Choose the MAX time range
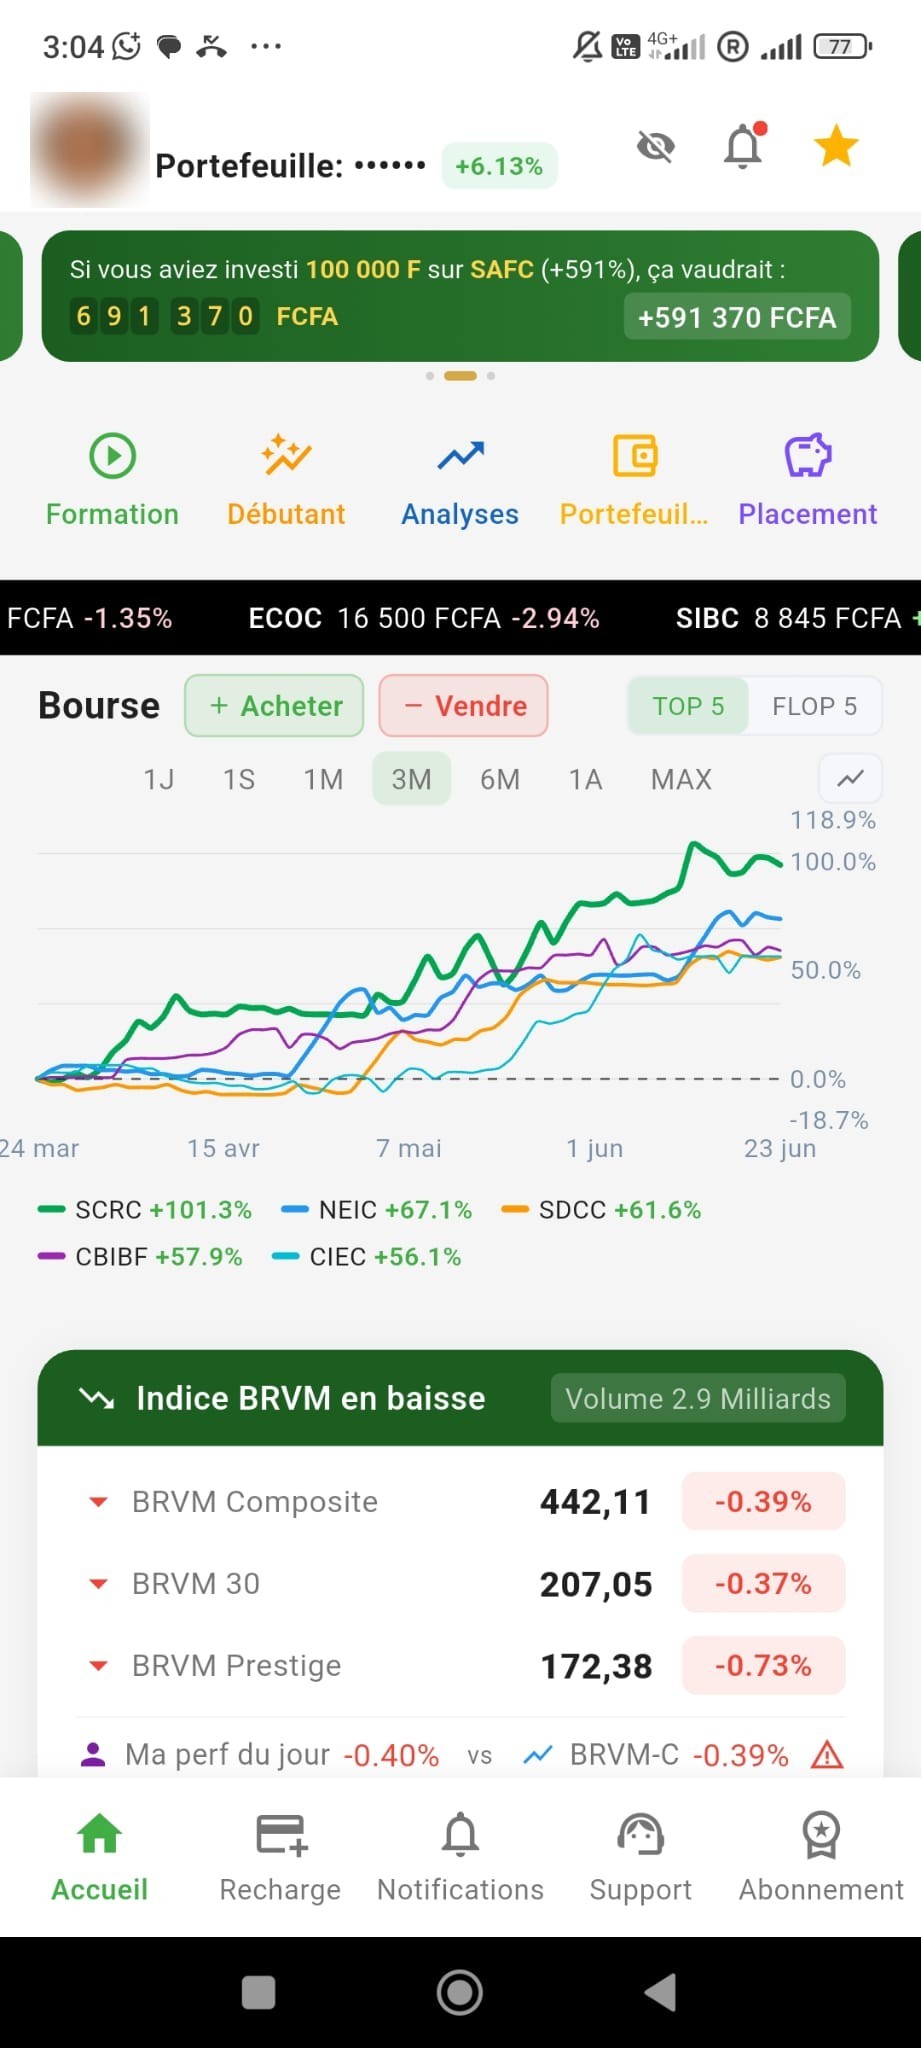The image size is (921, 2048). (681, 779)
